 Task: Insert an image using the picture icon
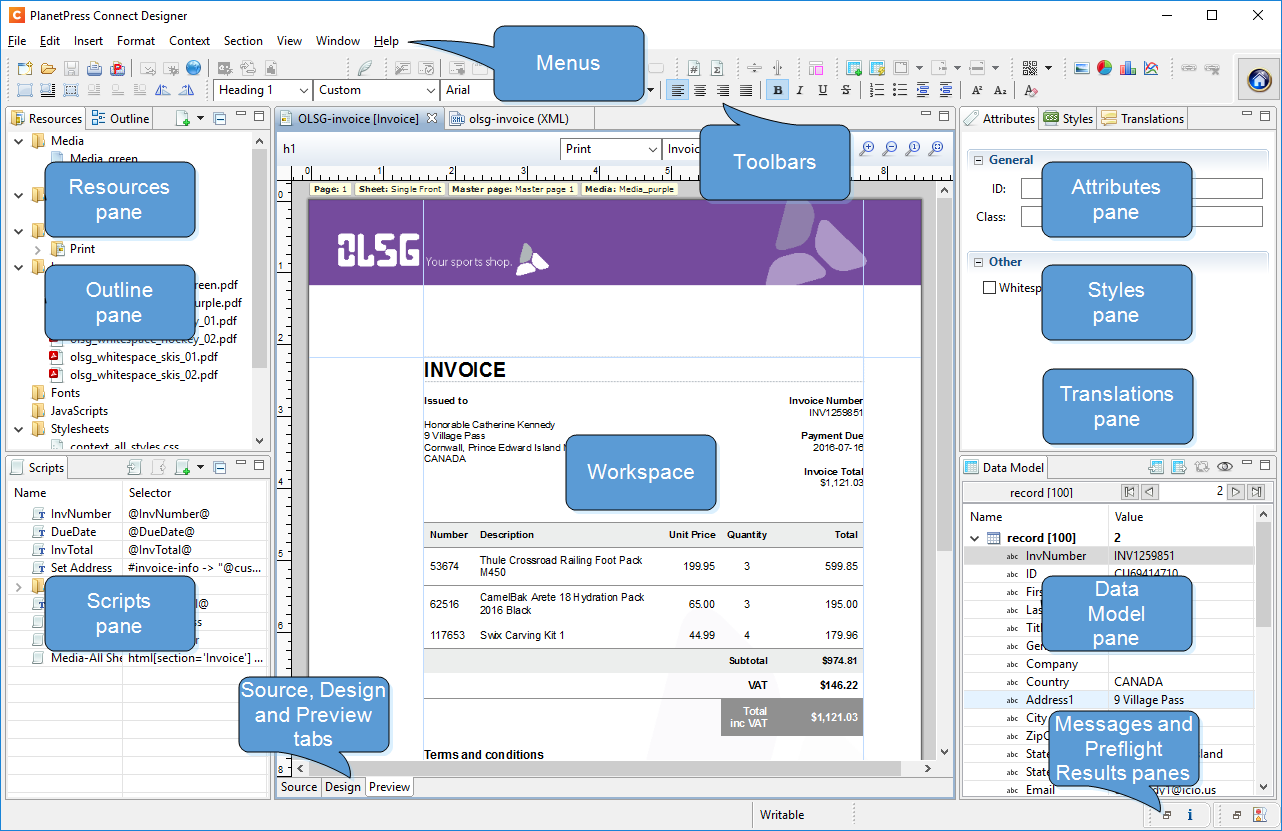click(x=1082, y=68)
